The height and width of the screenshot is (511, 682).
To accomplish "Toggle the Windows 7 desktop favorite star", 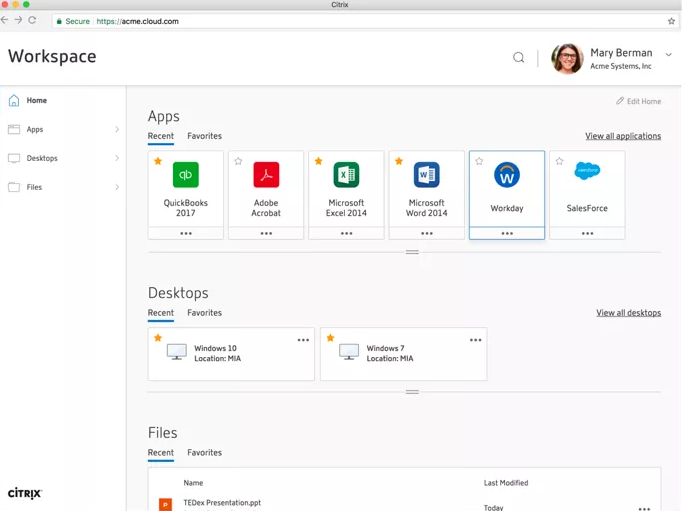I will click(331, 338).
